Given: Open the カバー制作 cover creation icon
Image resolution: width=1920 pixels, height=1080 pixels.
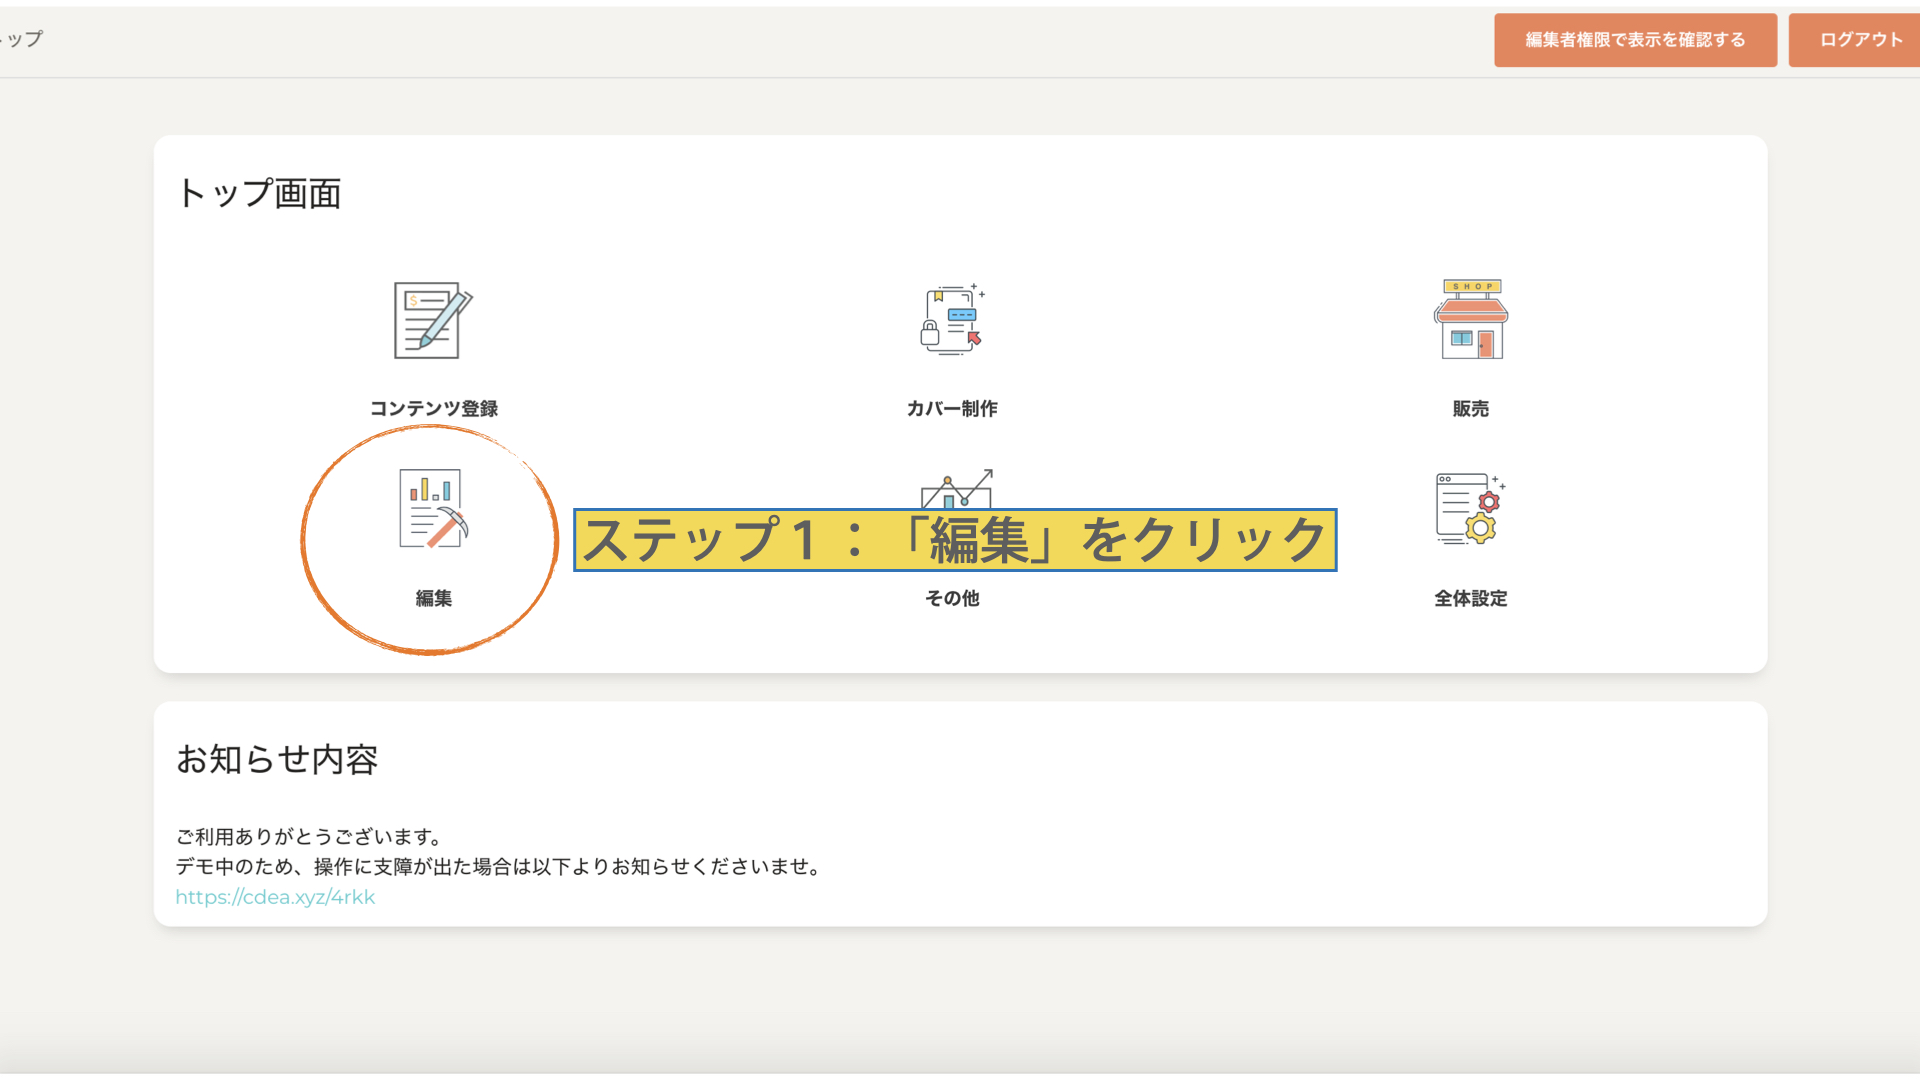Looking at the screenshot, I should tap(952, 320).
